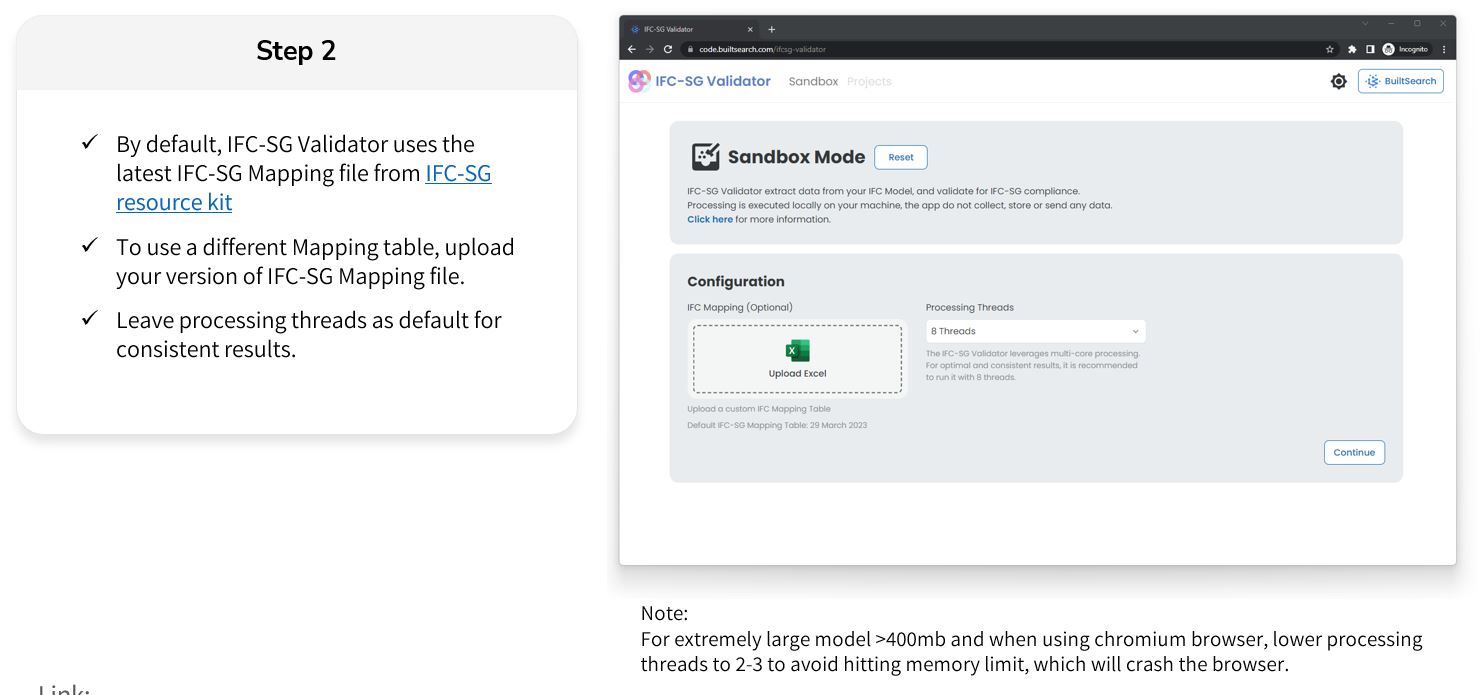Image resolution: width=1481 pixels, height=695 pixels.
Task: Click the Excel icon in upload box
Action: (797, 351)
